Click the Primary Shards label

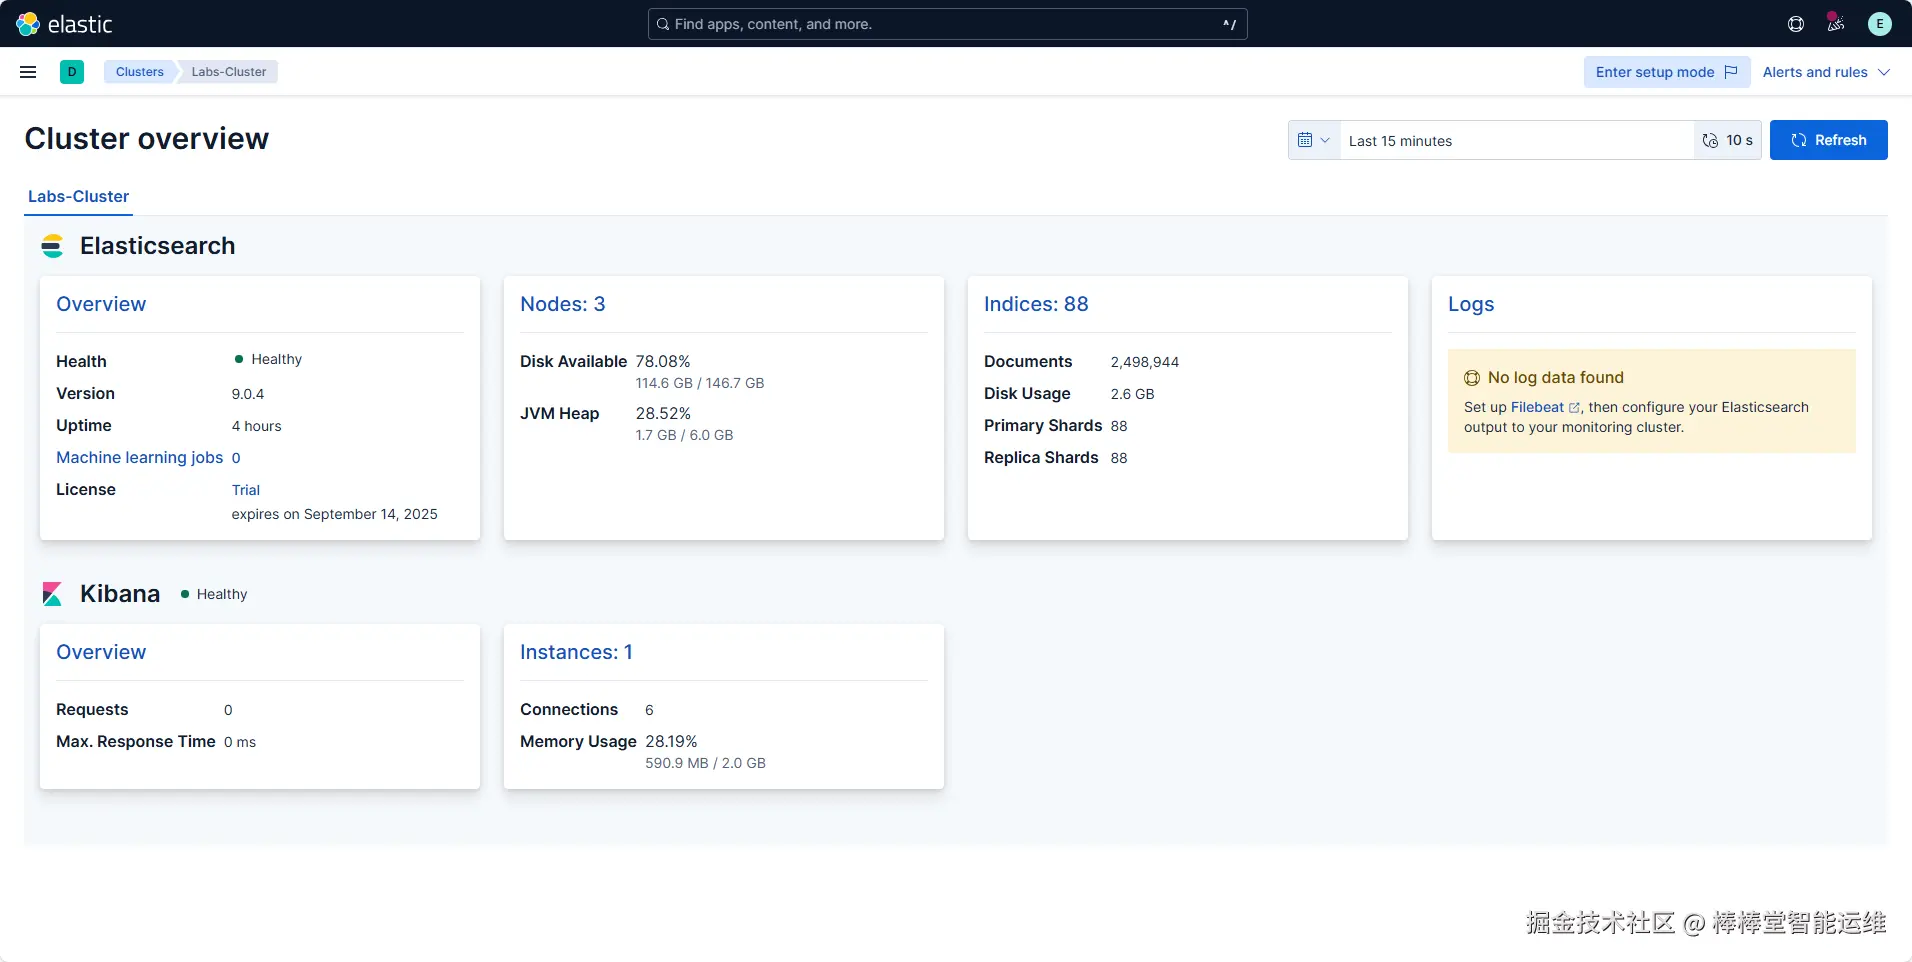click(x=1043, y=426)
